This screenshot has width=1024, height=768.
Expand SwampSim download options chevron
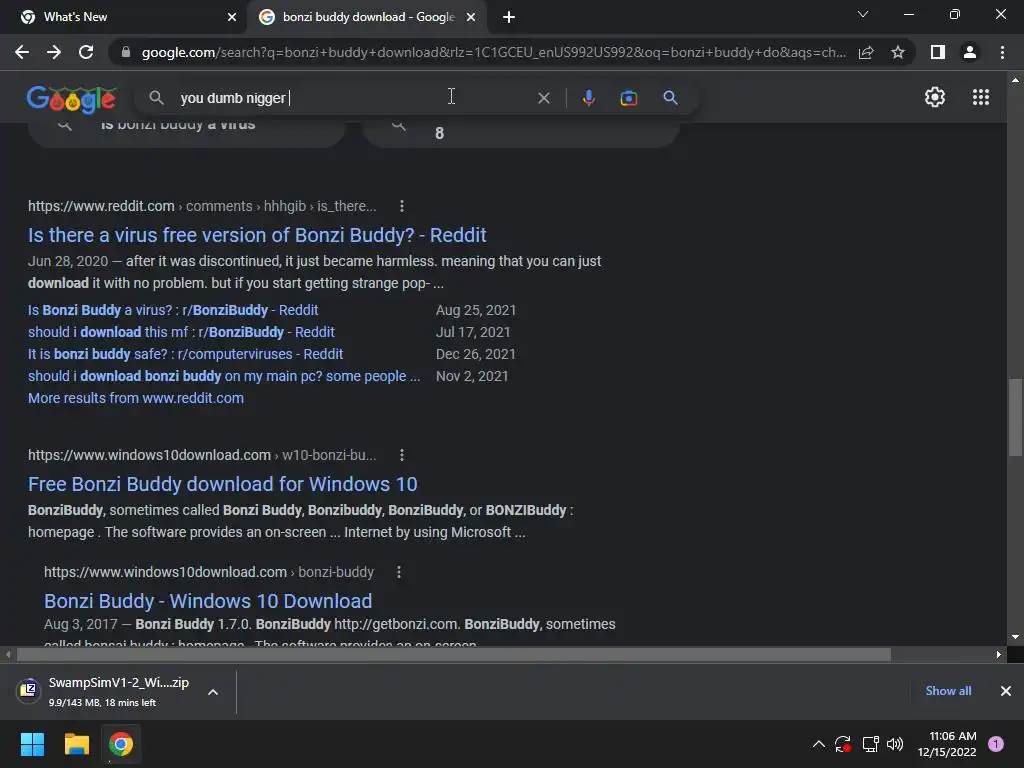pyautogui.click(x=213, y=692)
